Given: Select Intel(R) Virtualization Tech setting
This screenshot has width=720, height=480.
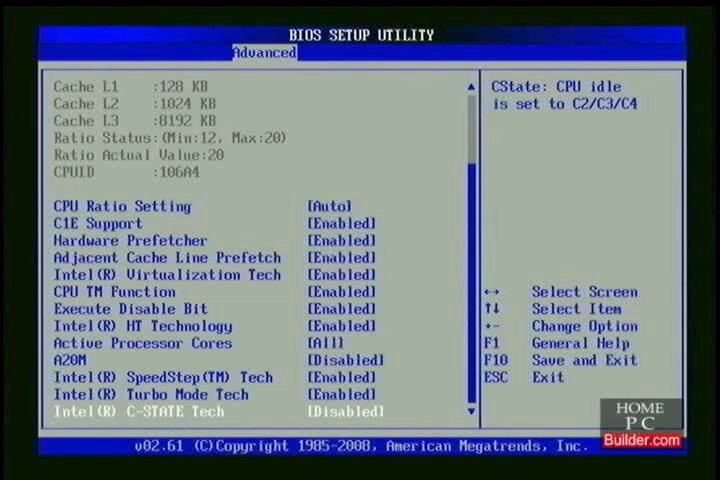Looking at the screenshot, I should 167,275.
